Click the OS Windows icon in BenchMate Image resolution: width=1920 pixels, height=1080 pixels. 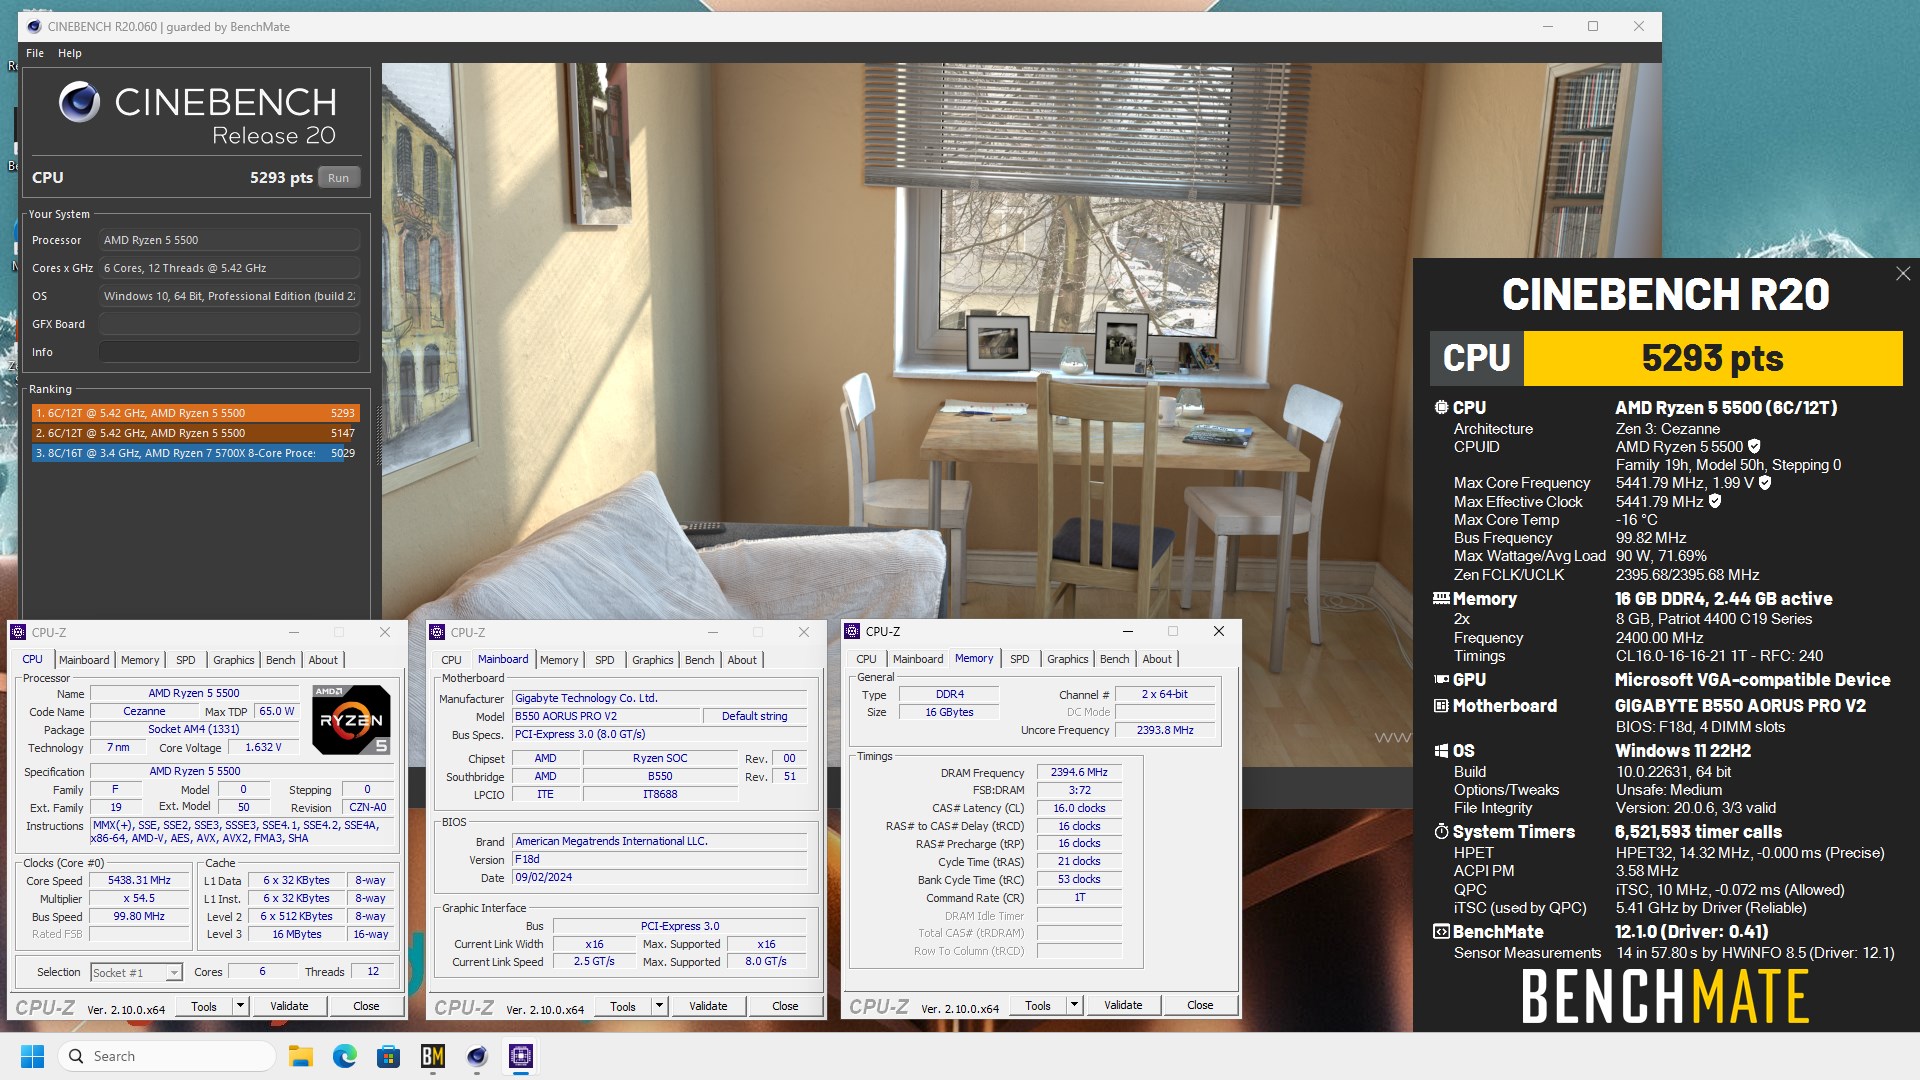point(1441,751)
